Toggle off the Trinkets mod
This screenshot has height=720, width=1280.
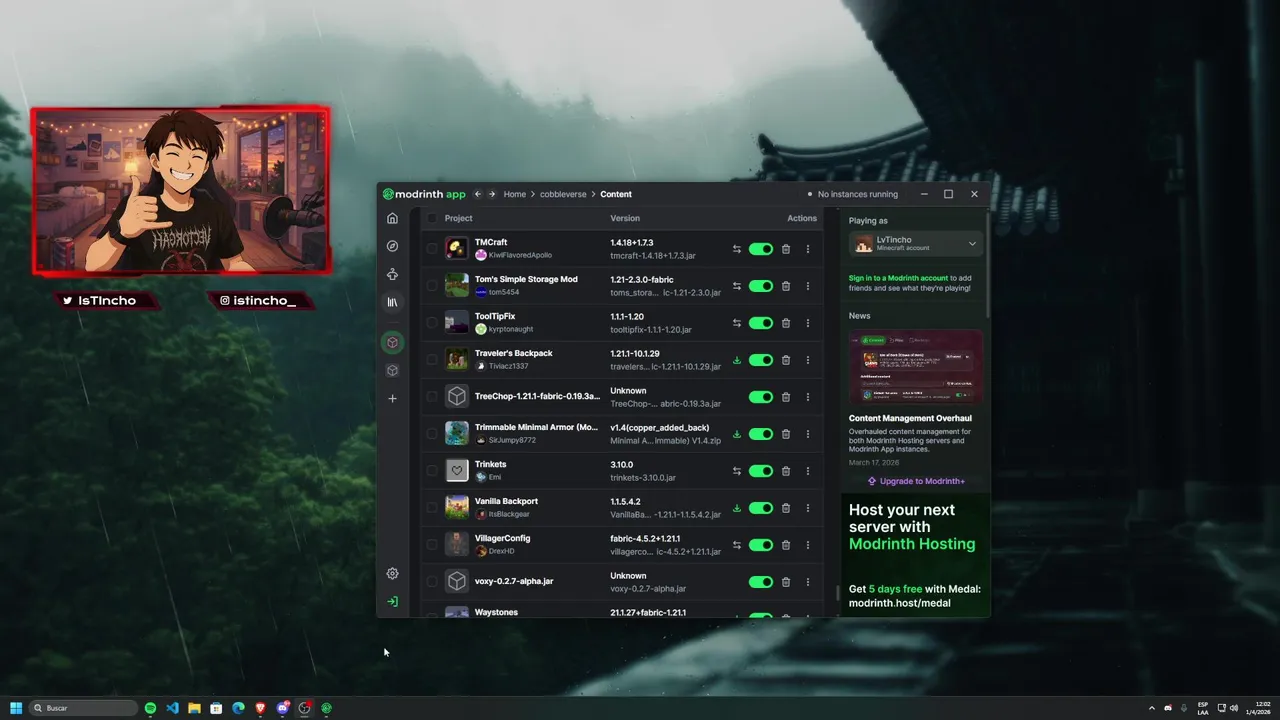point(761,471)
